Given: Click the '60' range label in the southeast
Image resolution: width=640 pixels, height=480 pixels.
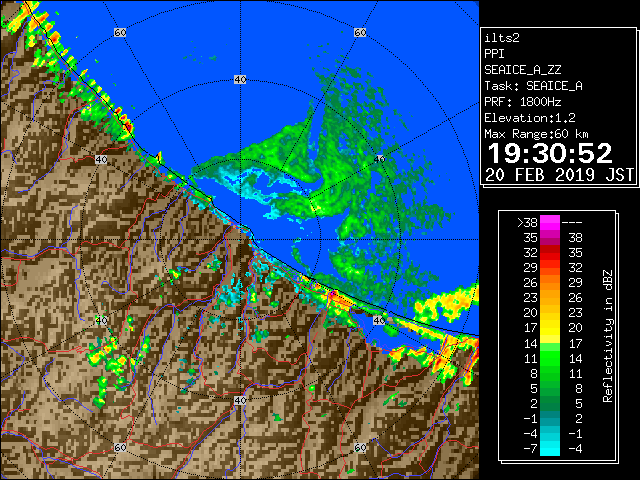Looking at the screenshot, I should [x=360, y=448].
